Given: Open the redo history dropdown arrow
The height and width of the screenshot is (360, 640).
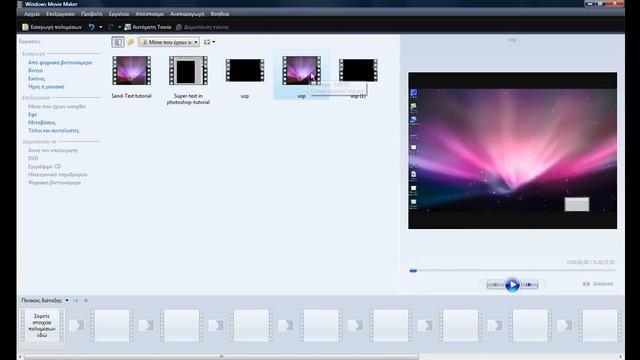Looking at the screenshot, I should click(120, 27).
